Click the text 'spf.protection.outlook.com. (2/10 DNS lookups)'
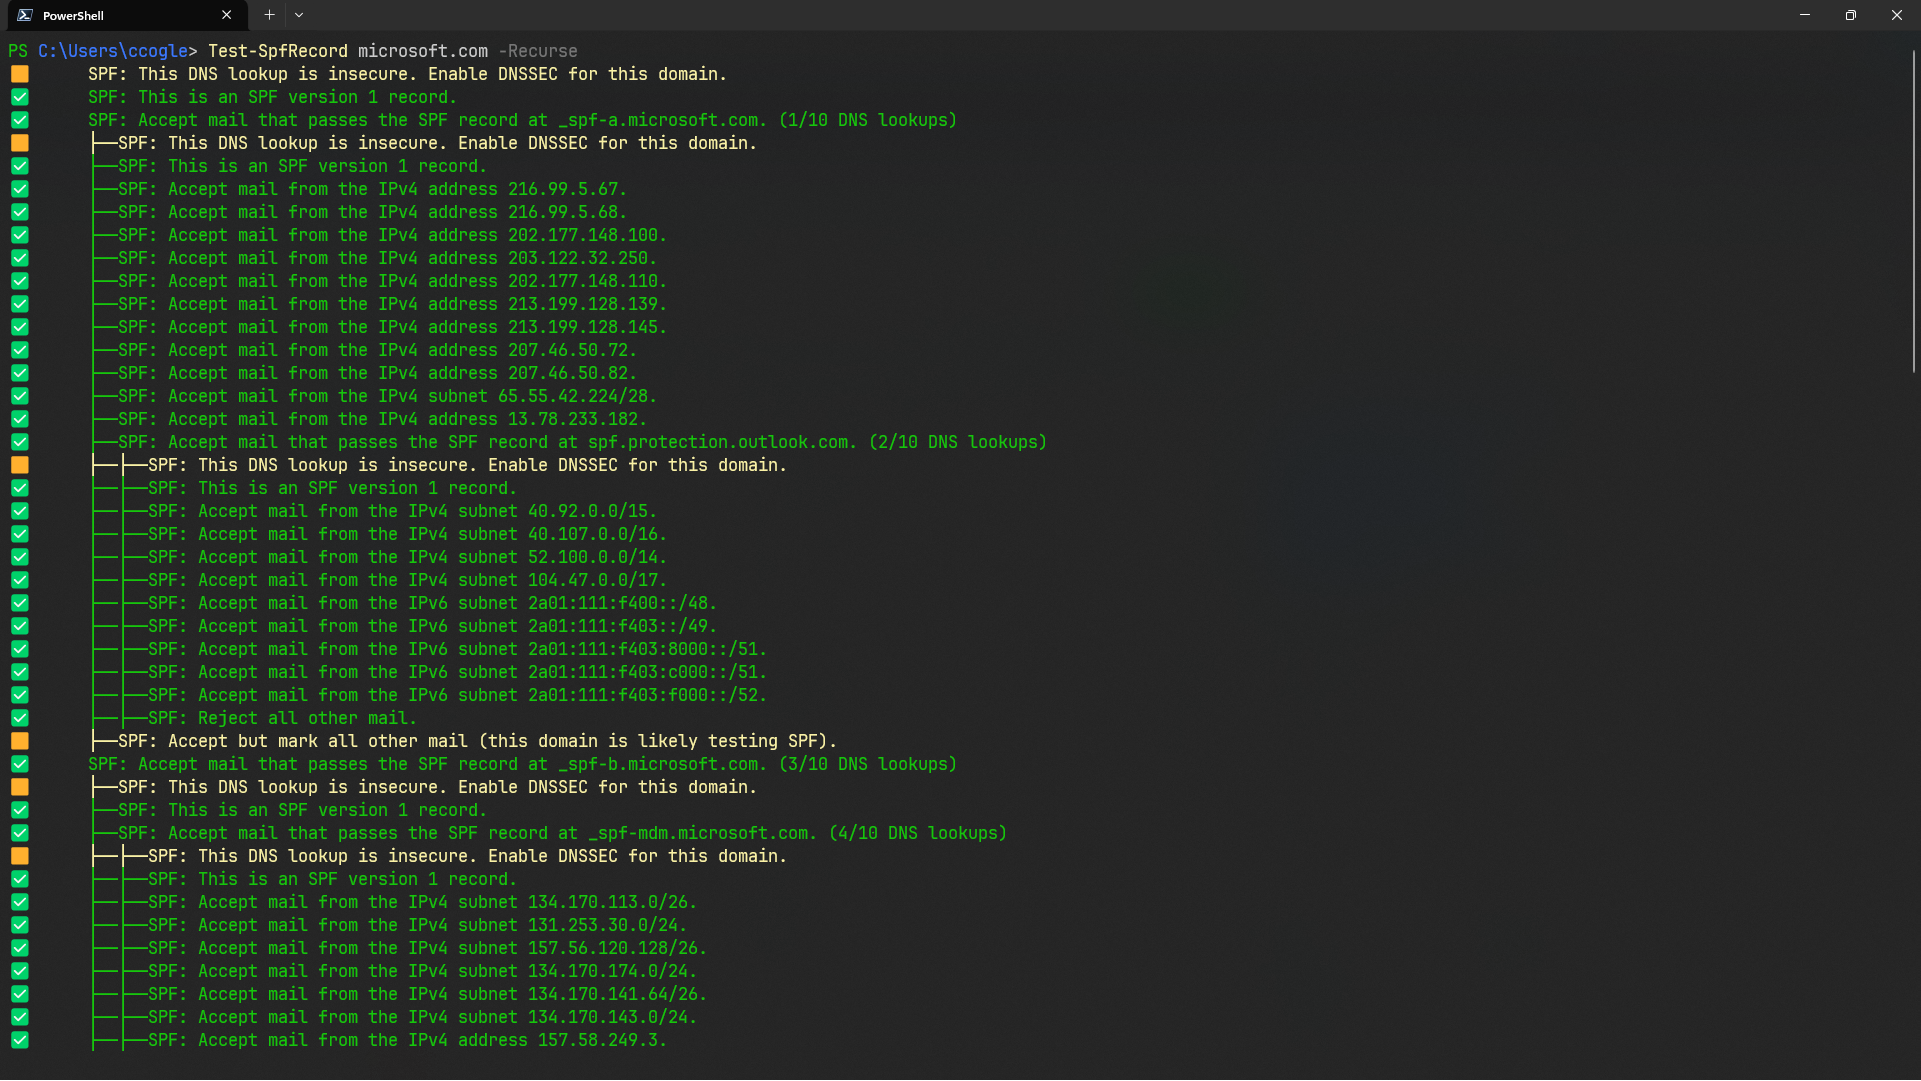 [x=817, y=442]
